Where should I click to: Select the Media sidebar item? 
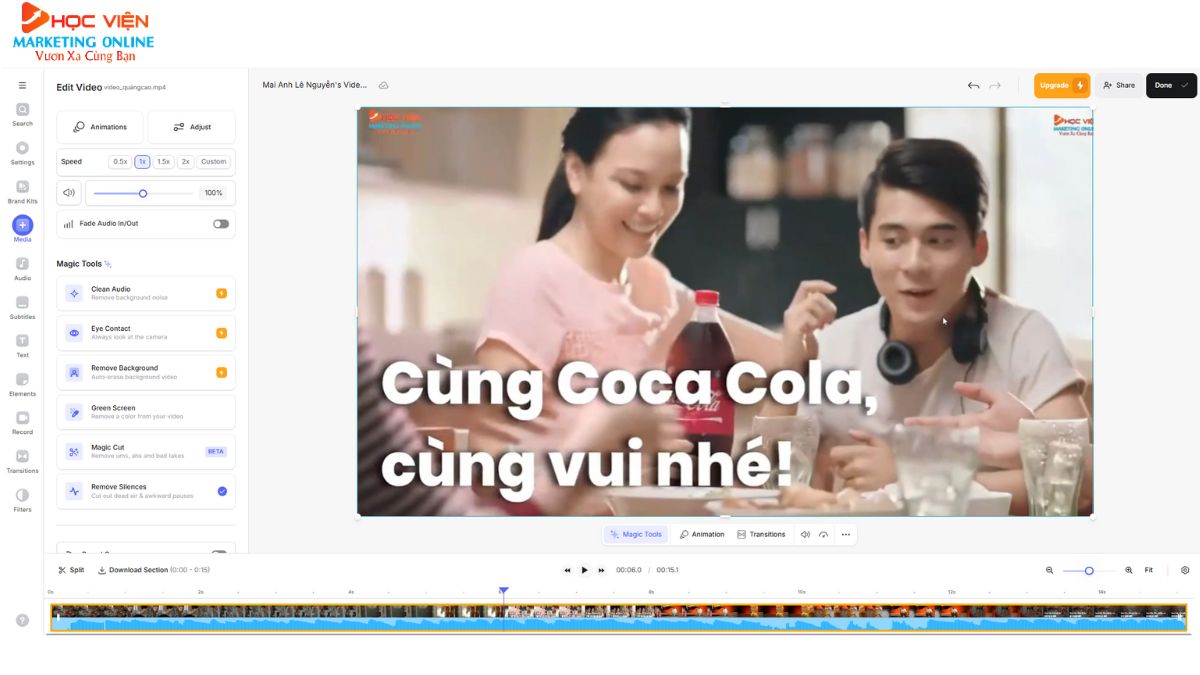(22, 230)
